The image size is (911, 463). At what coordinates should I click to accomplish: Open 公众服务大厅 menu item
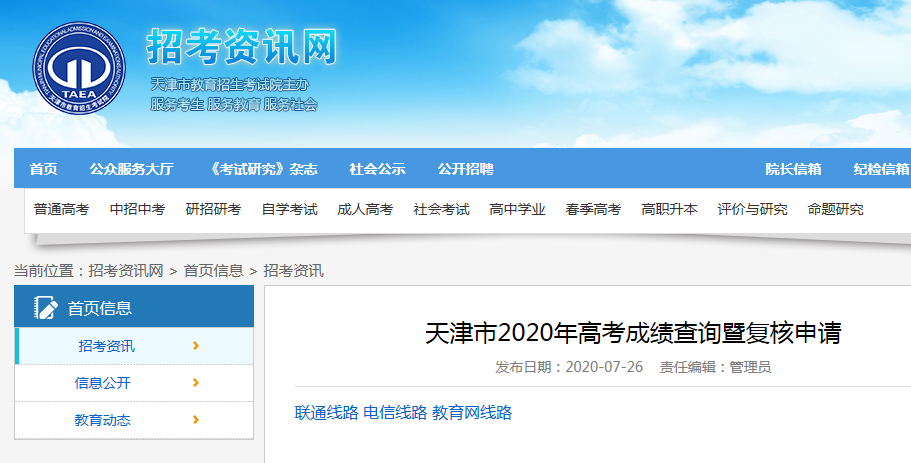coord(131,169)
